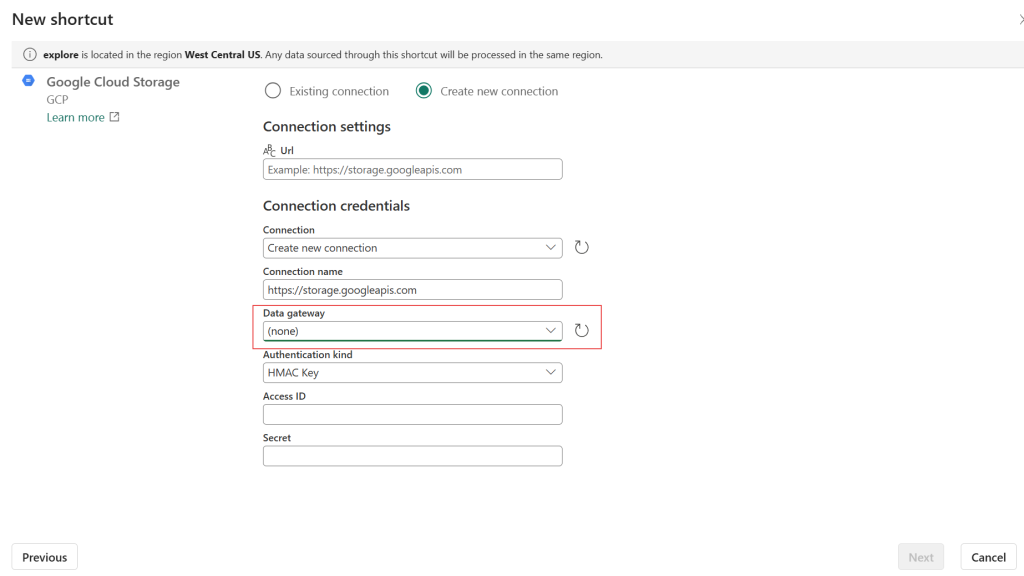Click the external link icon beside Learn more

tap(114, 117)
